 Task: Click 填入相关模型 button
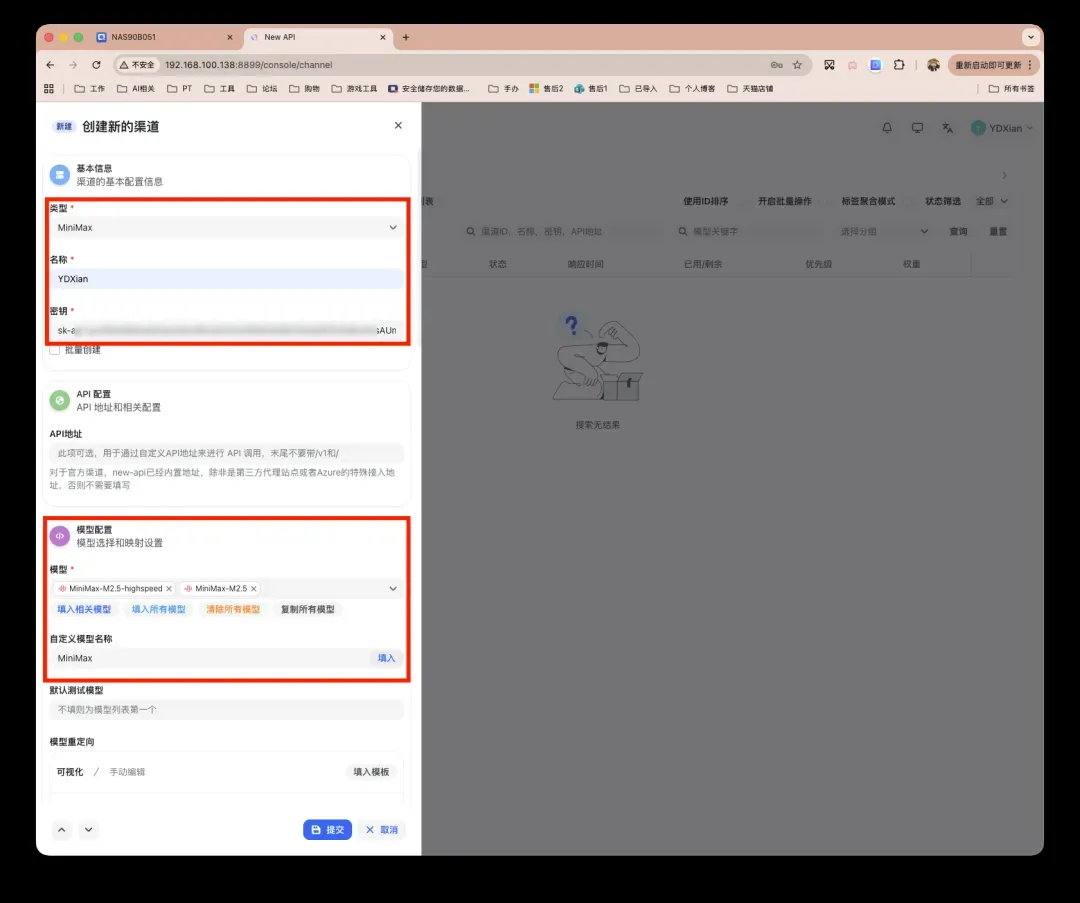(x=84, y=609)
